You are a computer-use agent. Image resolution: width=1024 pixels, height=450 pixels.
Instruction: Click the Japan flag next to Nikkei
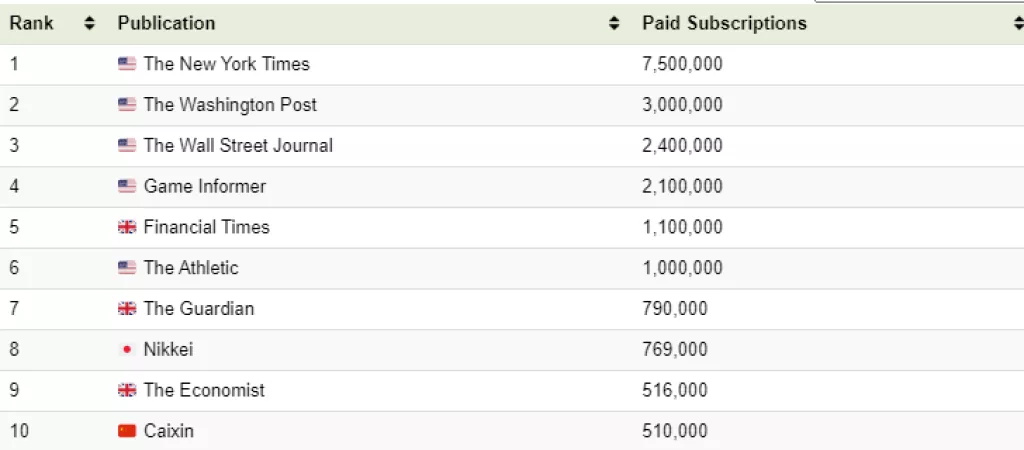click(126, 350)
